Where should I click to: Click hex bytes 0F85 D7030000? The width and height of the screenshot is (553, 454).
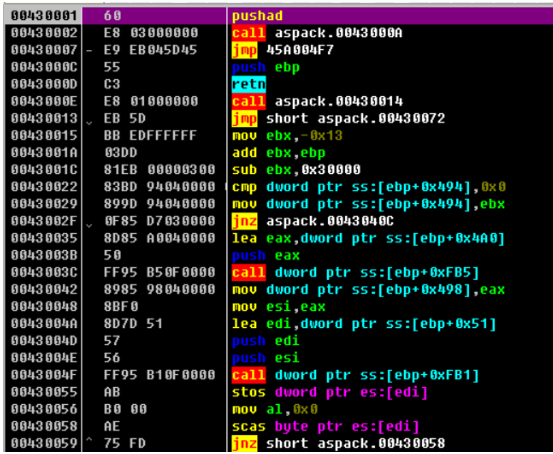tap(159, 221)
